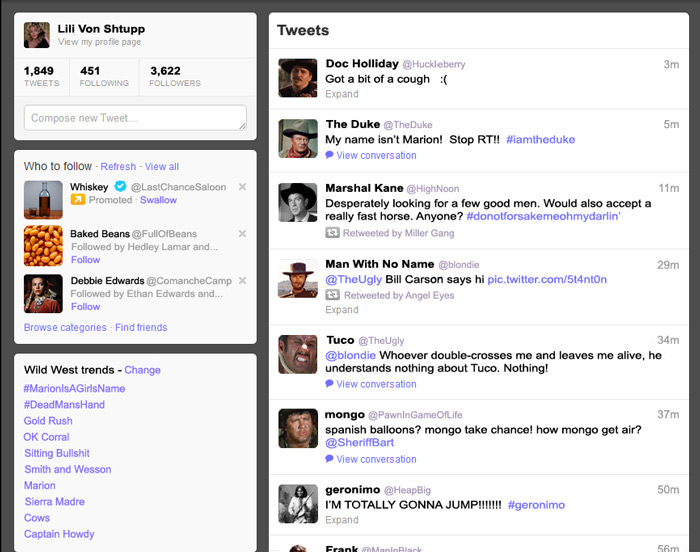Image resolution: width=700 pixels, height=552 pixels.
Task: Open the #DeadMansHand trend
Action: point(64,405)
